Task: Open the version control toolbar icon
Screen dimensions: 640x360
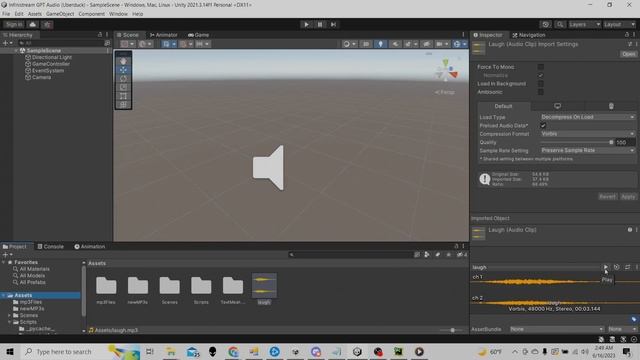Action: [47, 24]
